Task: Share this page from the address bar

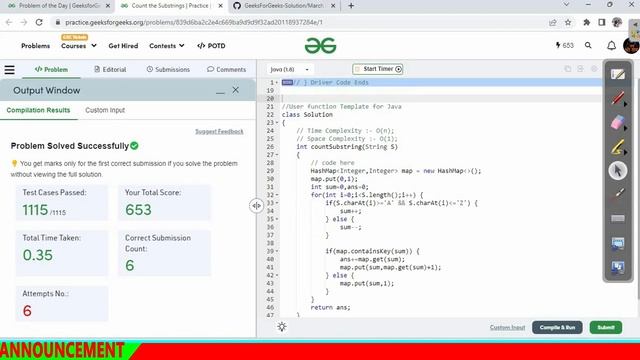Action: (x=553, y=22)
